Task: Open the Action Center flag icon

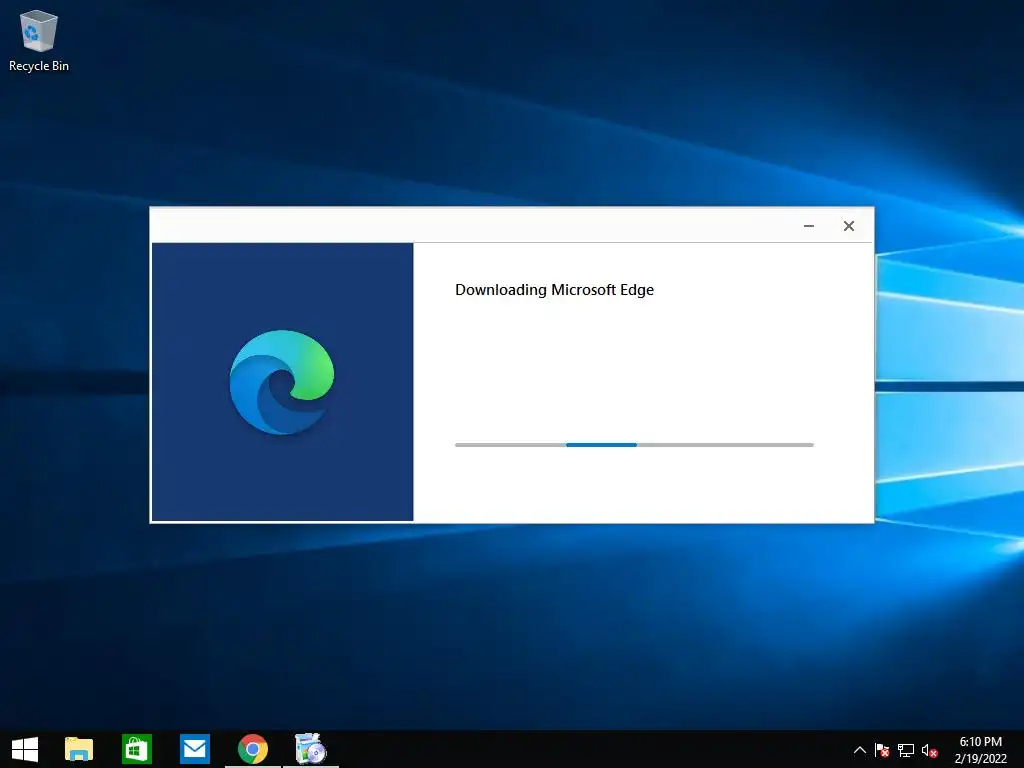Action: 882,750
